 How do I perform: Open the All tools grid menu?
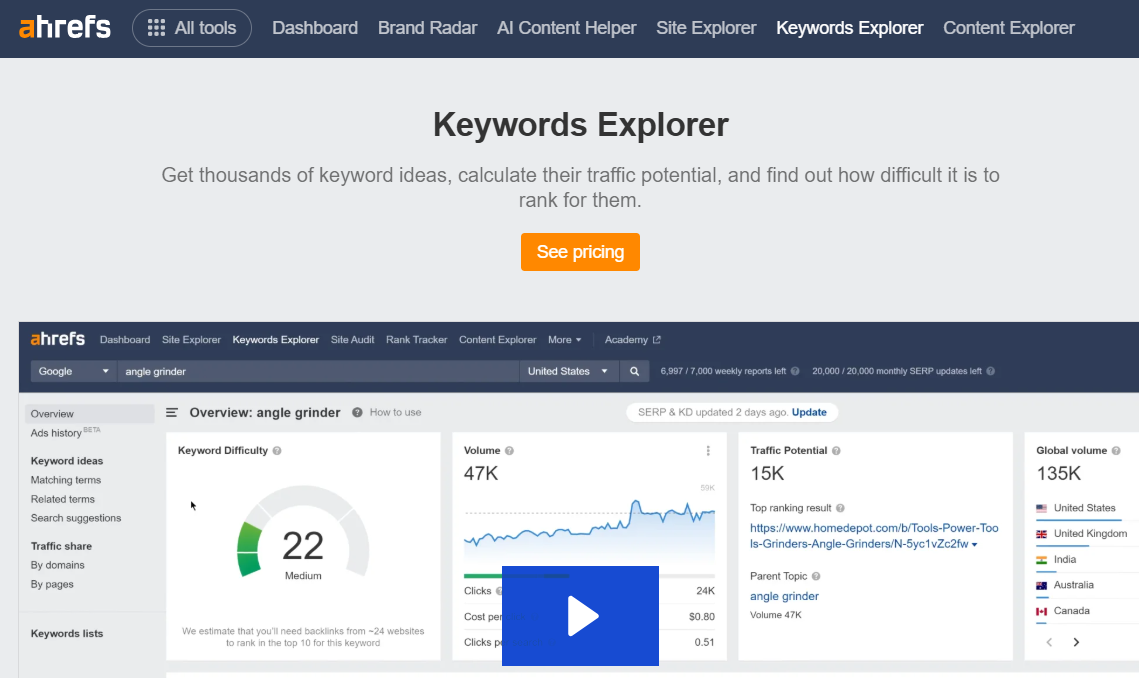[192, 28]
